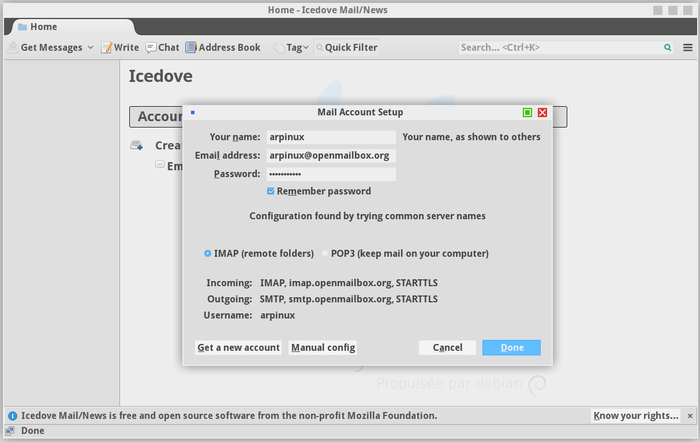Click the status bar online status icon

10,431
